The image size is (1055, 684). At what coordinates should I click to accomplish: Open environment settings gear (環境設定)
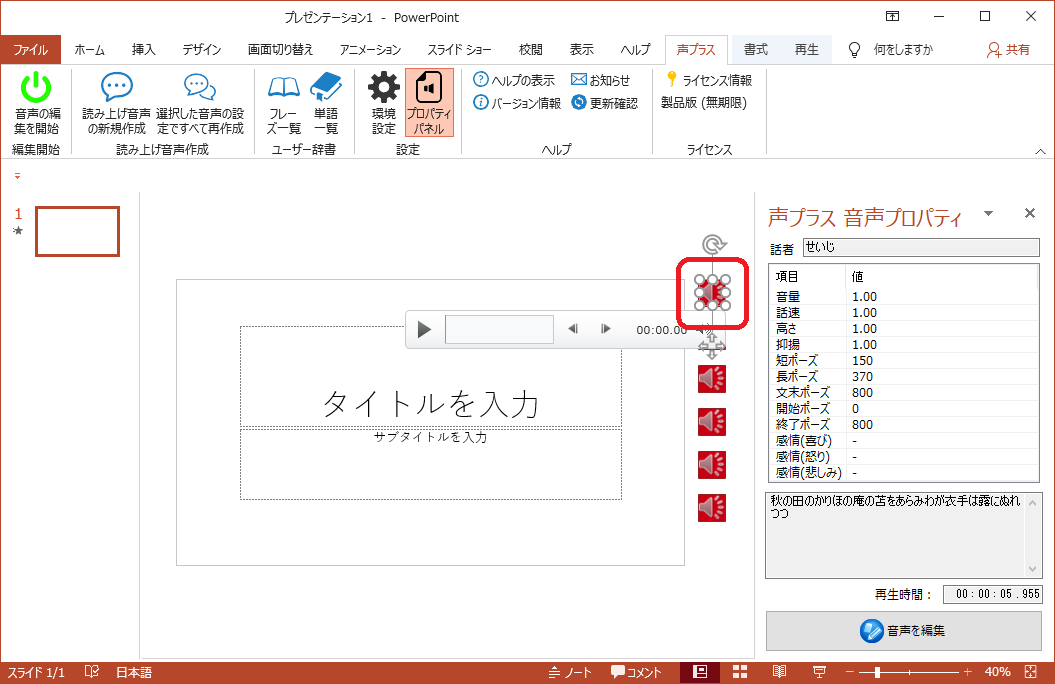click(384, 103)
